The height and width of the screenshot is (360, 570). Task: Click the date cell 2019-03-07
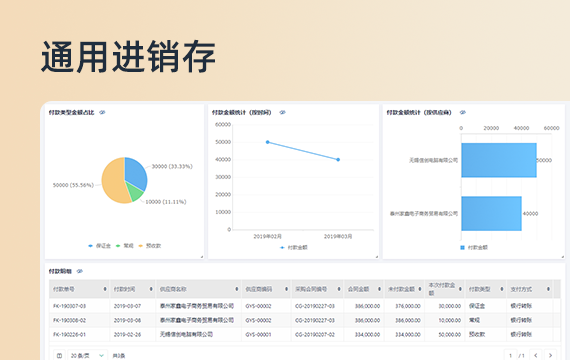(127, 306)
